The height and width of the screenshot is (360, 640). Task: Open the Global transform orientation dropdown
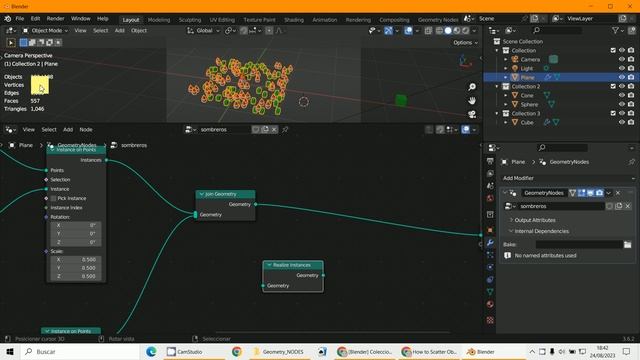(203, 31)
